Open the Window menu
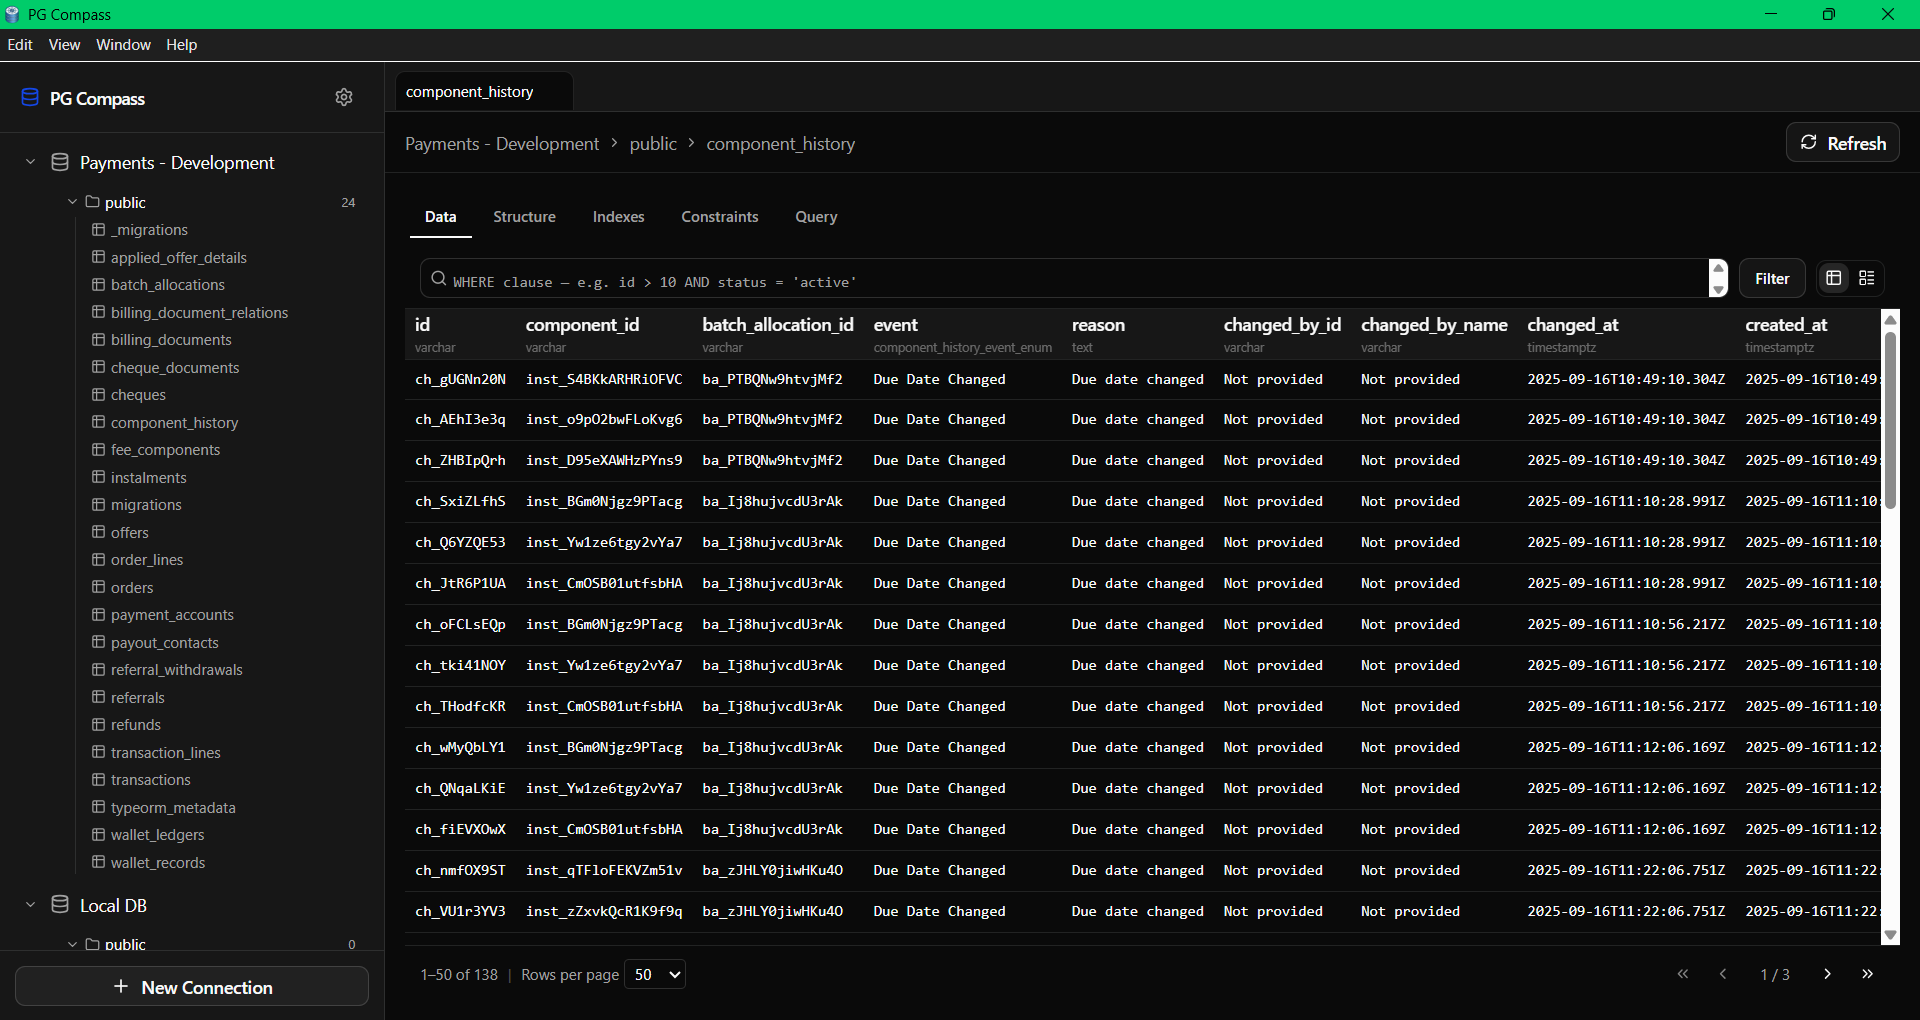This screenshot has height=1020, width=1920. pos(123,45)
